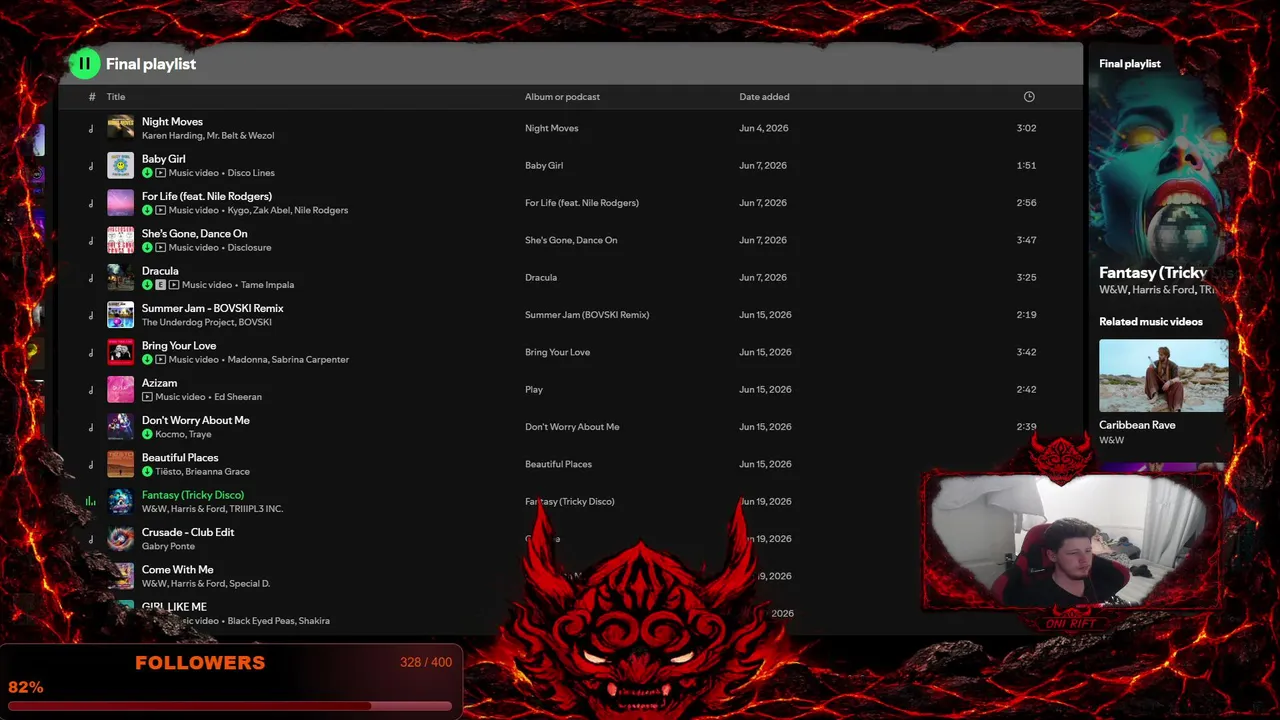Click the Related music videos heading
This screenshot has width=1280, height=720.
[1151, 322]
